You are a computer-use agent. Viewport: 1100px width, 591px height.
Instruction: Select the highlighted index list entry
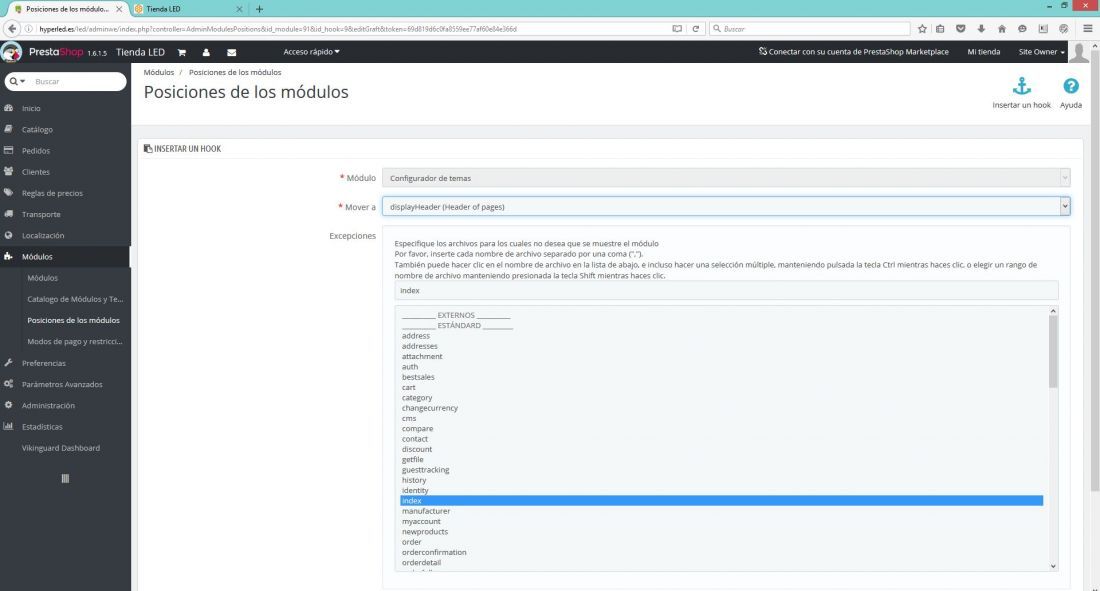[721, 501]
